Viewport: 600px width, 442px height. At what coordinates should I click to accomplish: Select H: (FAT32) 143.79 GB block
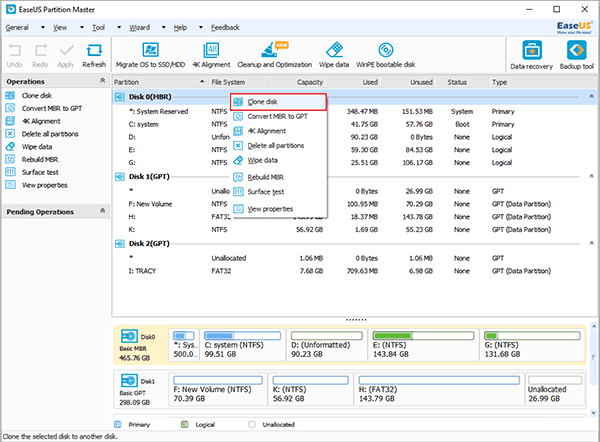click(439, 390)
